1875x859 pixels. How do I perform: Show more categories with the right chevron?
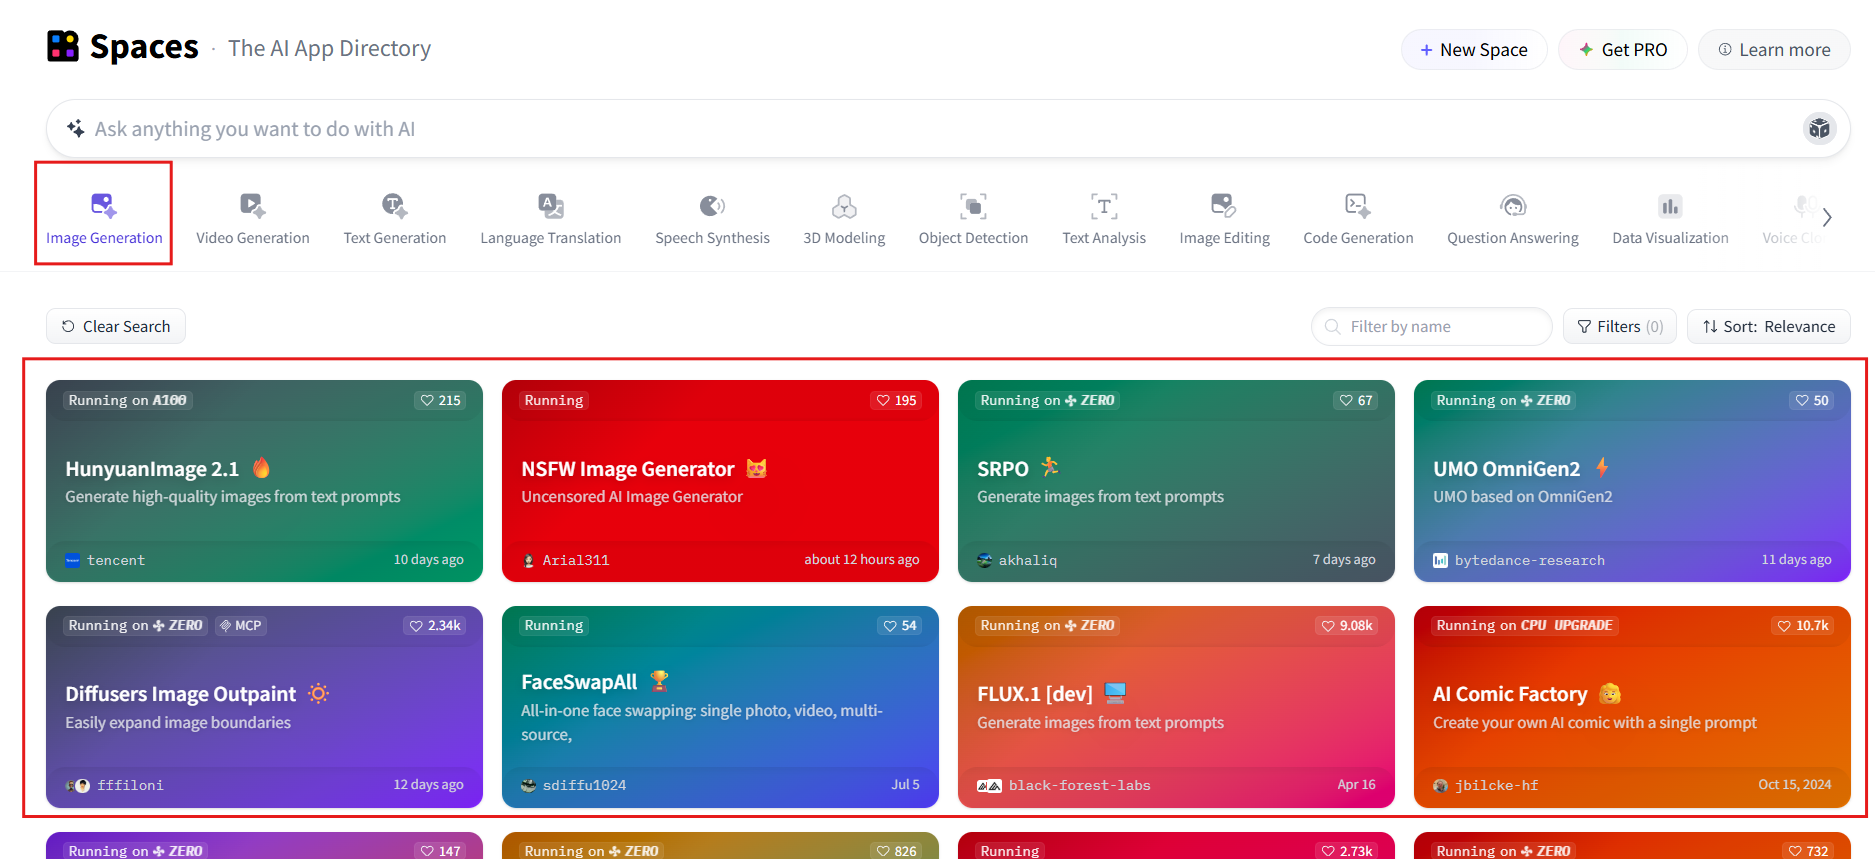(x=1827, y=217)
